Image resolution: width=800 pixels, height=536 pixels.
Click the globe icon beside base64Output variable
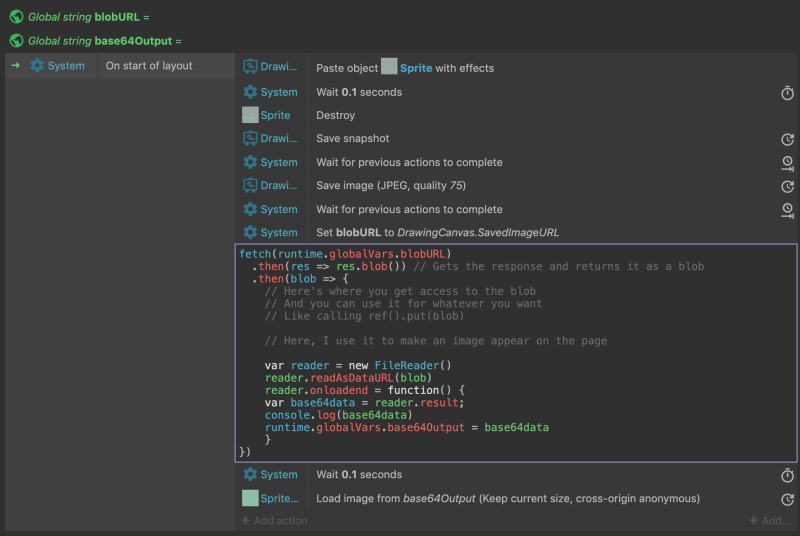pyautogui.click(x=16, y=40)
